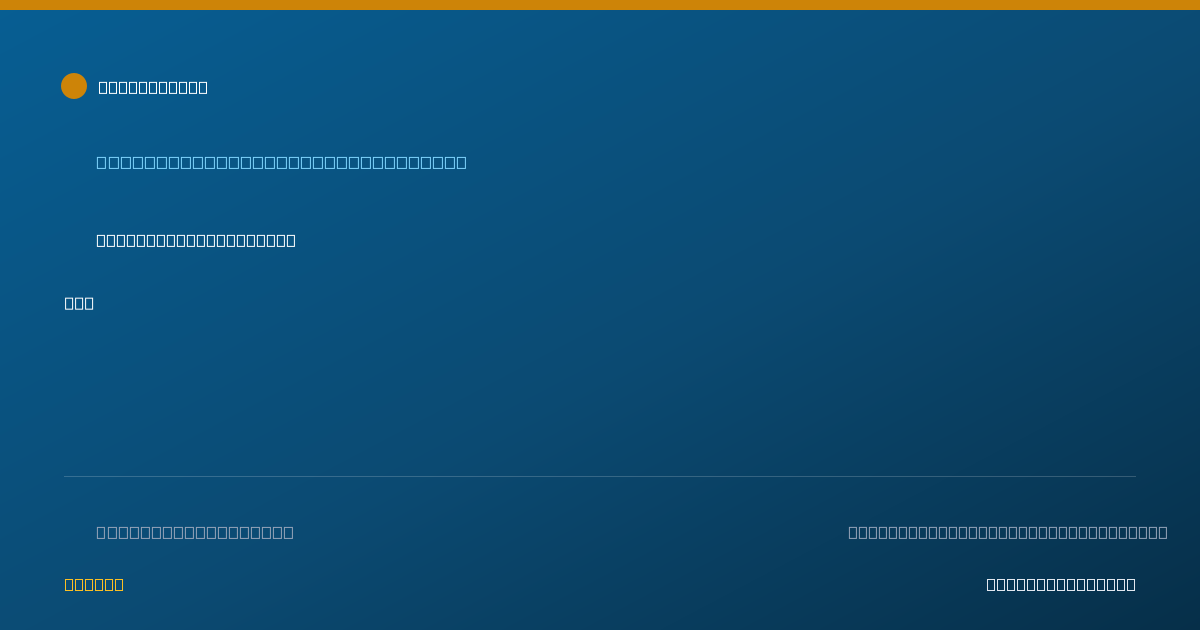This screenshot has width=1200, height=630.
Task: Open the gray text line at lower left
Action: 195,532
